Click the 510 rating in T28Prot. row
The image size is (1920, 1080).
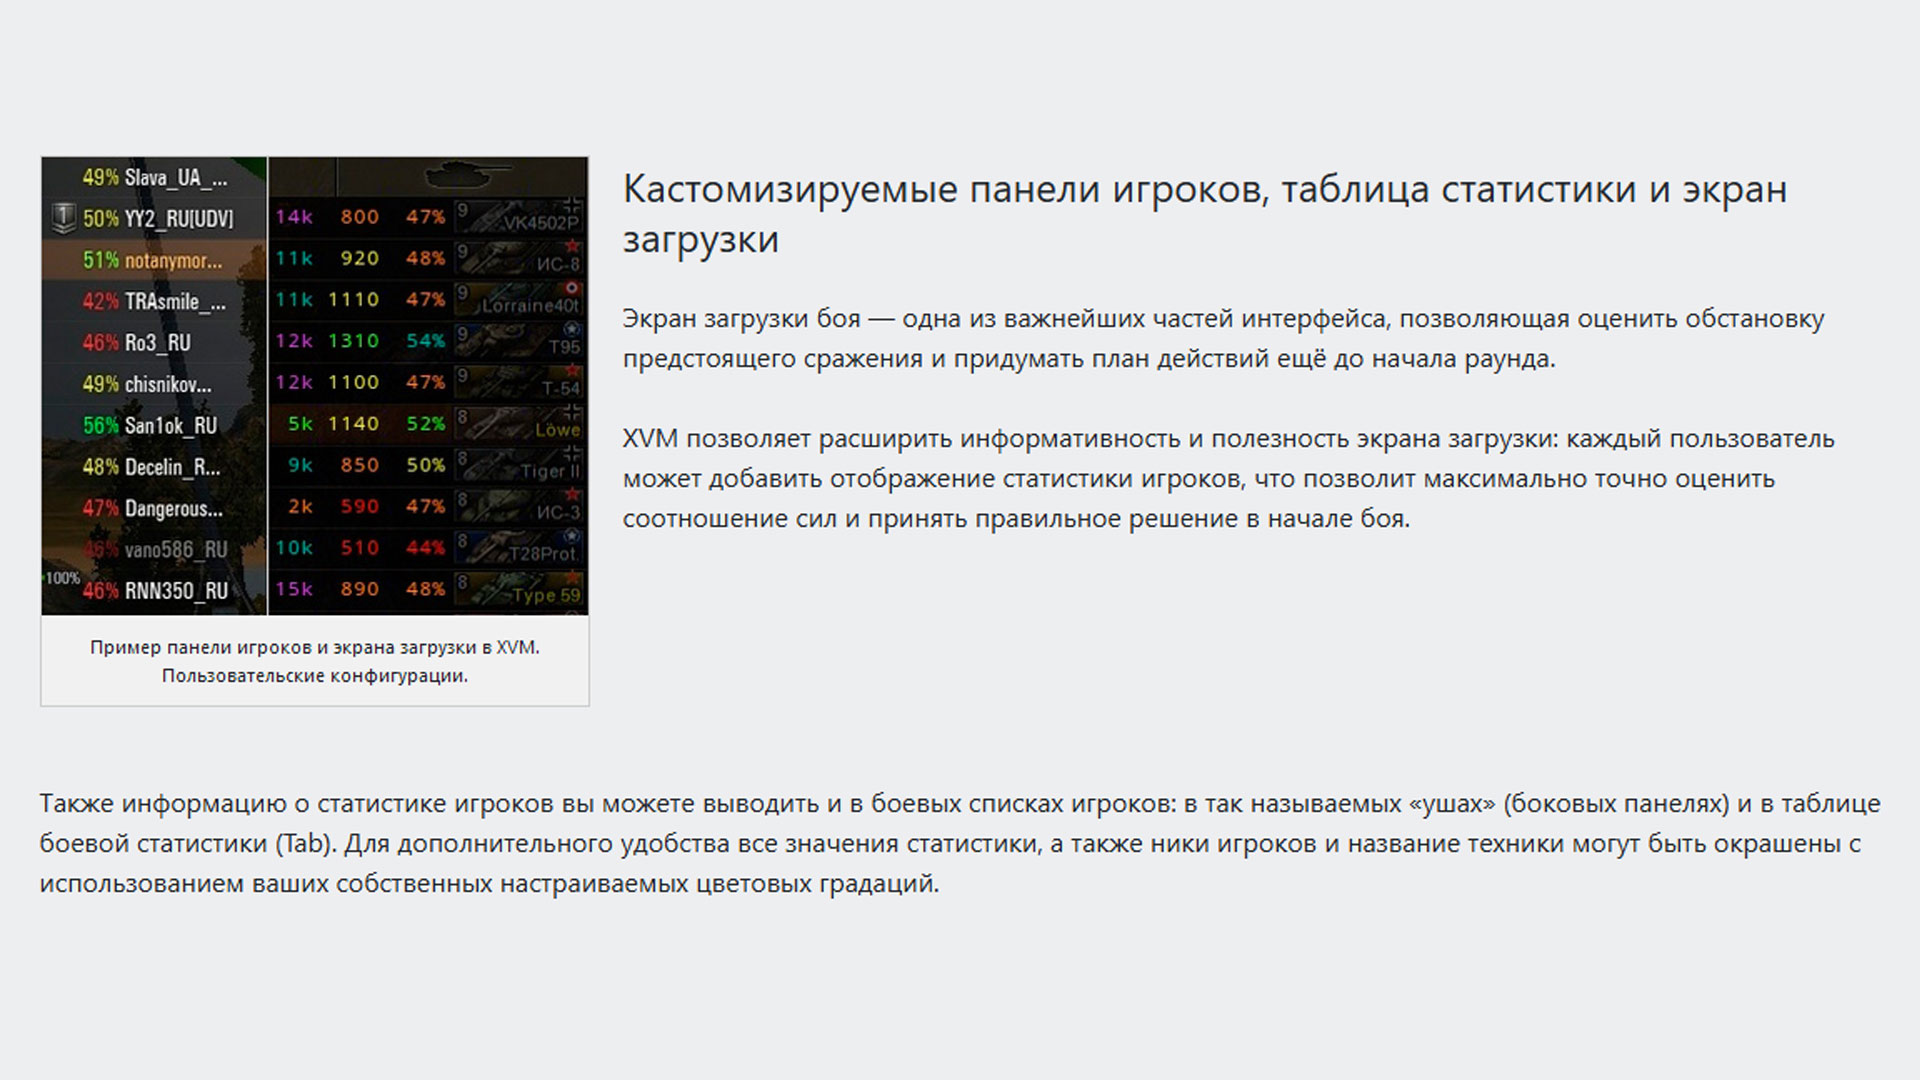tap(360, 548)
